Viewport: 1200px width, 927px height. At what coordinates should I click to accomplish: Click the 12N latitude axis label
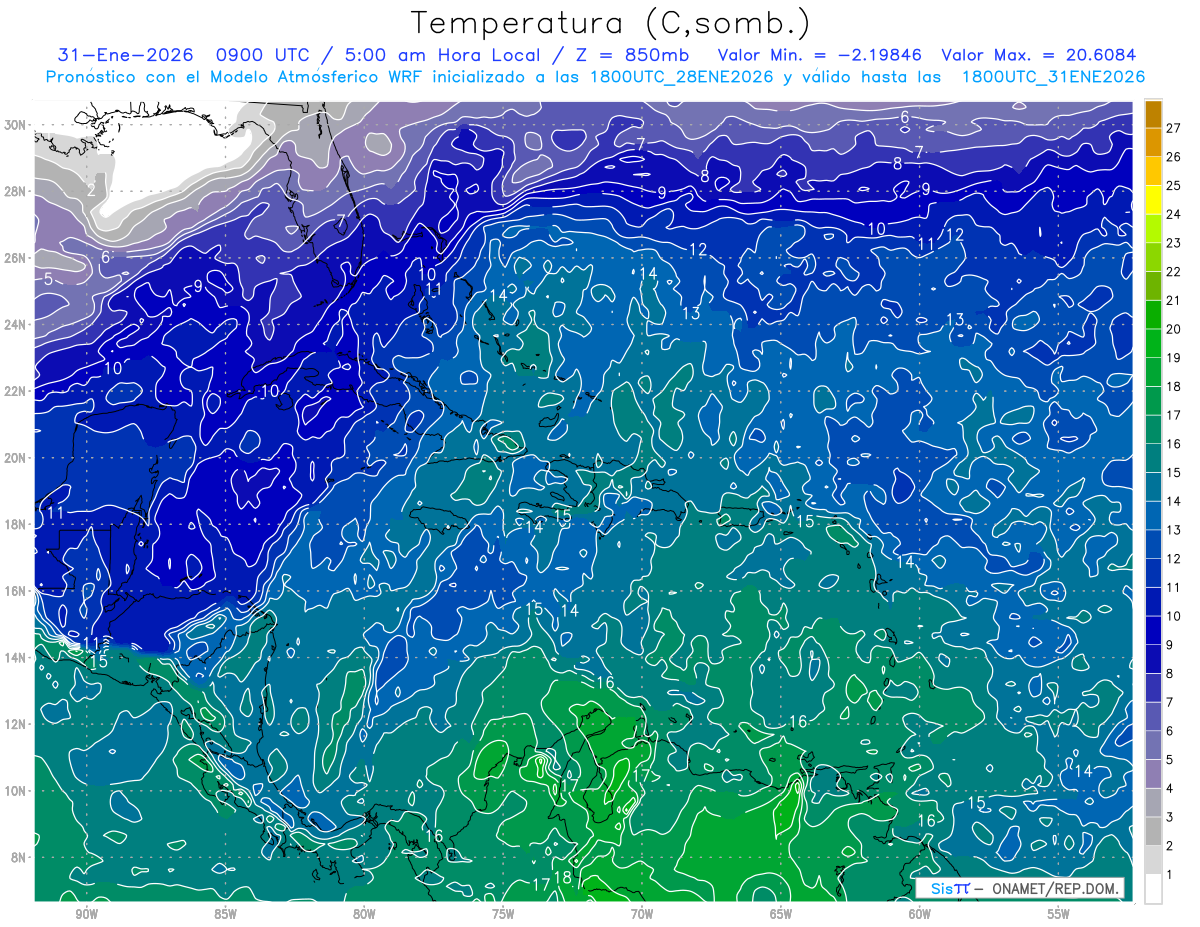(x=16, y=724)
